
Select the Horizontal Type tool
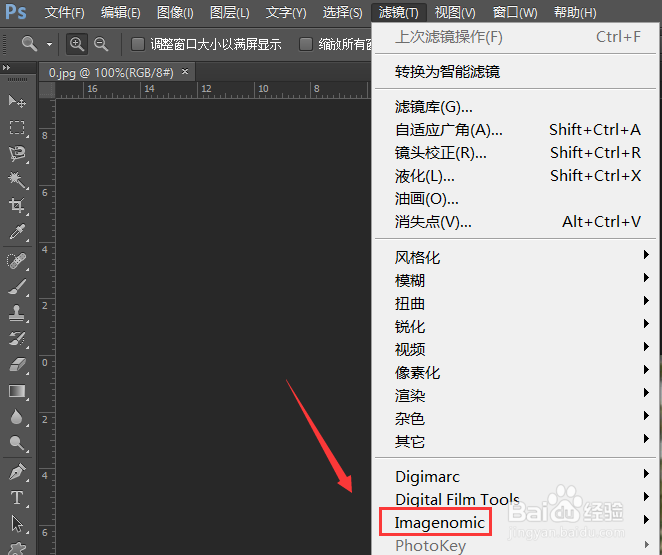(x=17, y=498)
